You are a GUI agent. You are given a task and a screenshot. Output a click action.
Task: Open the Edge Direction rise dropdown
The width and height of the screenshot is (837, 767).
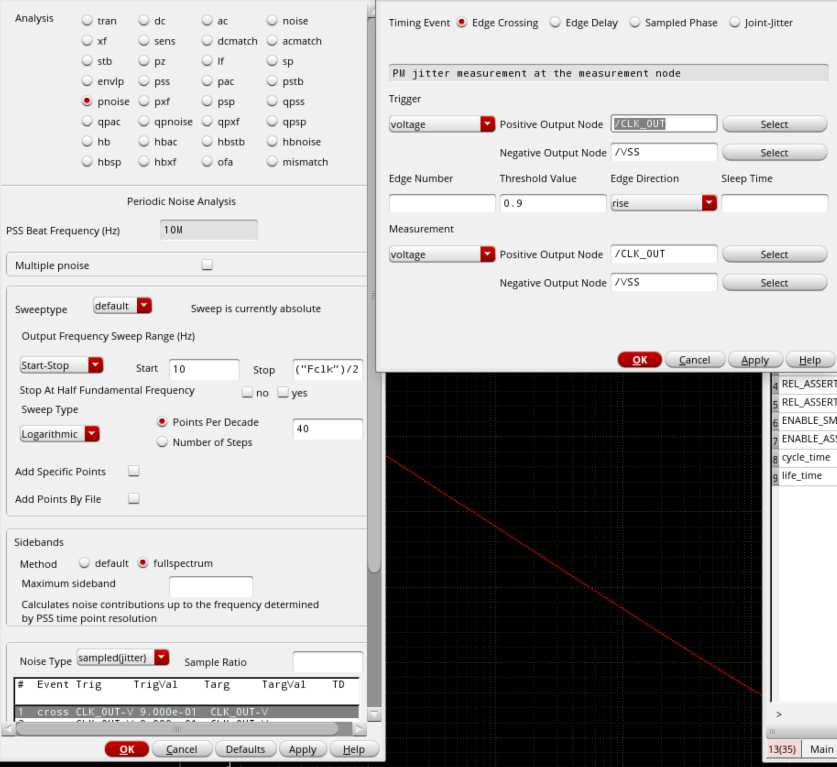(x=663, y=203)
